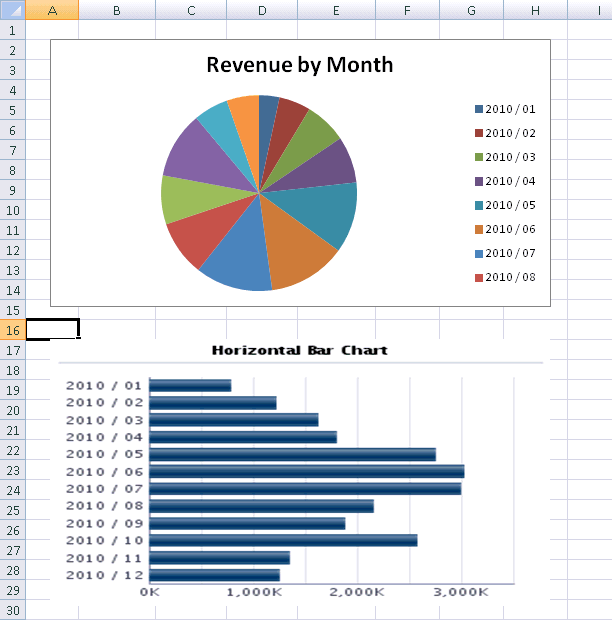
Task: Select row 16 header
Action: 13,330
